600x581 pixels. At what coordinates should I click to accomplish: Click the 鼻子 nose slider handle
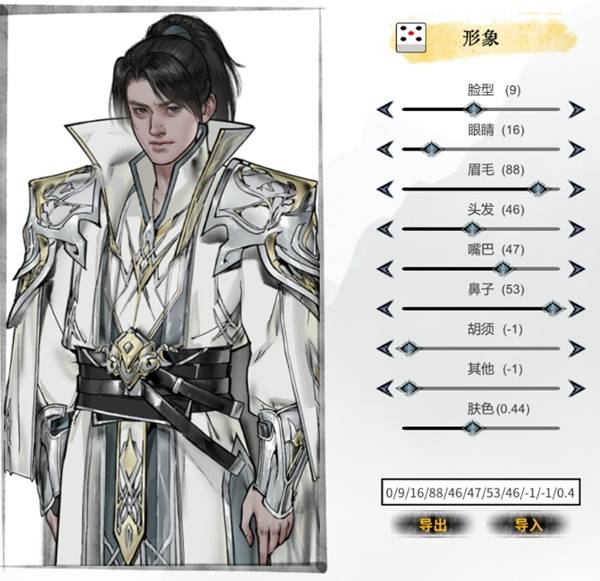coord(553,308)
